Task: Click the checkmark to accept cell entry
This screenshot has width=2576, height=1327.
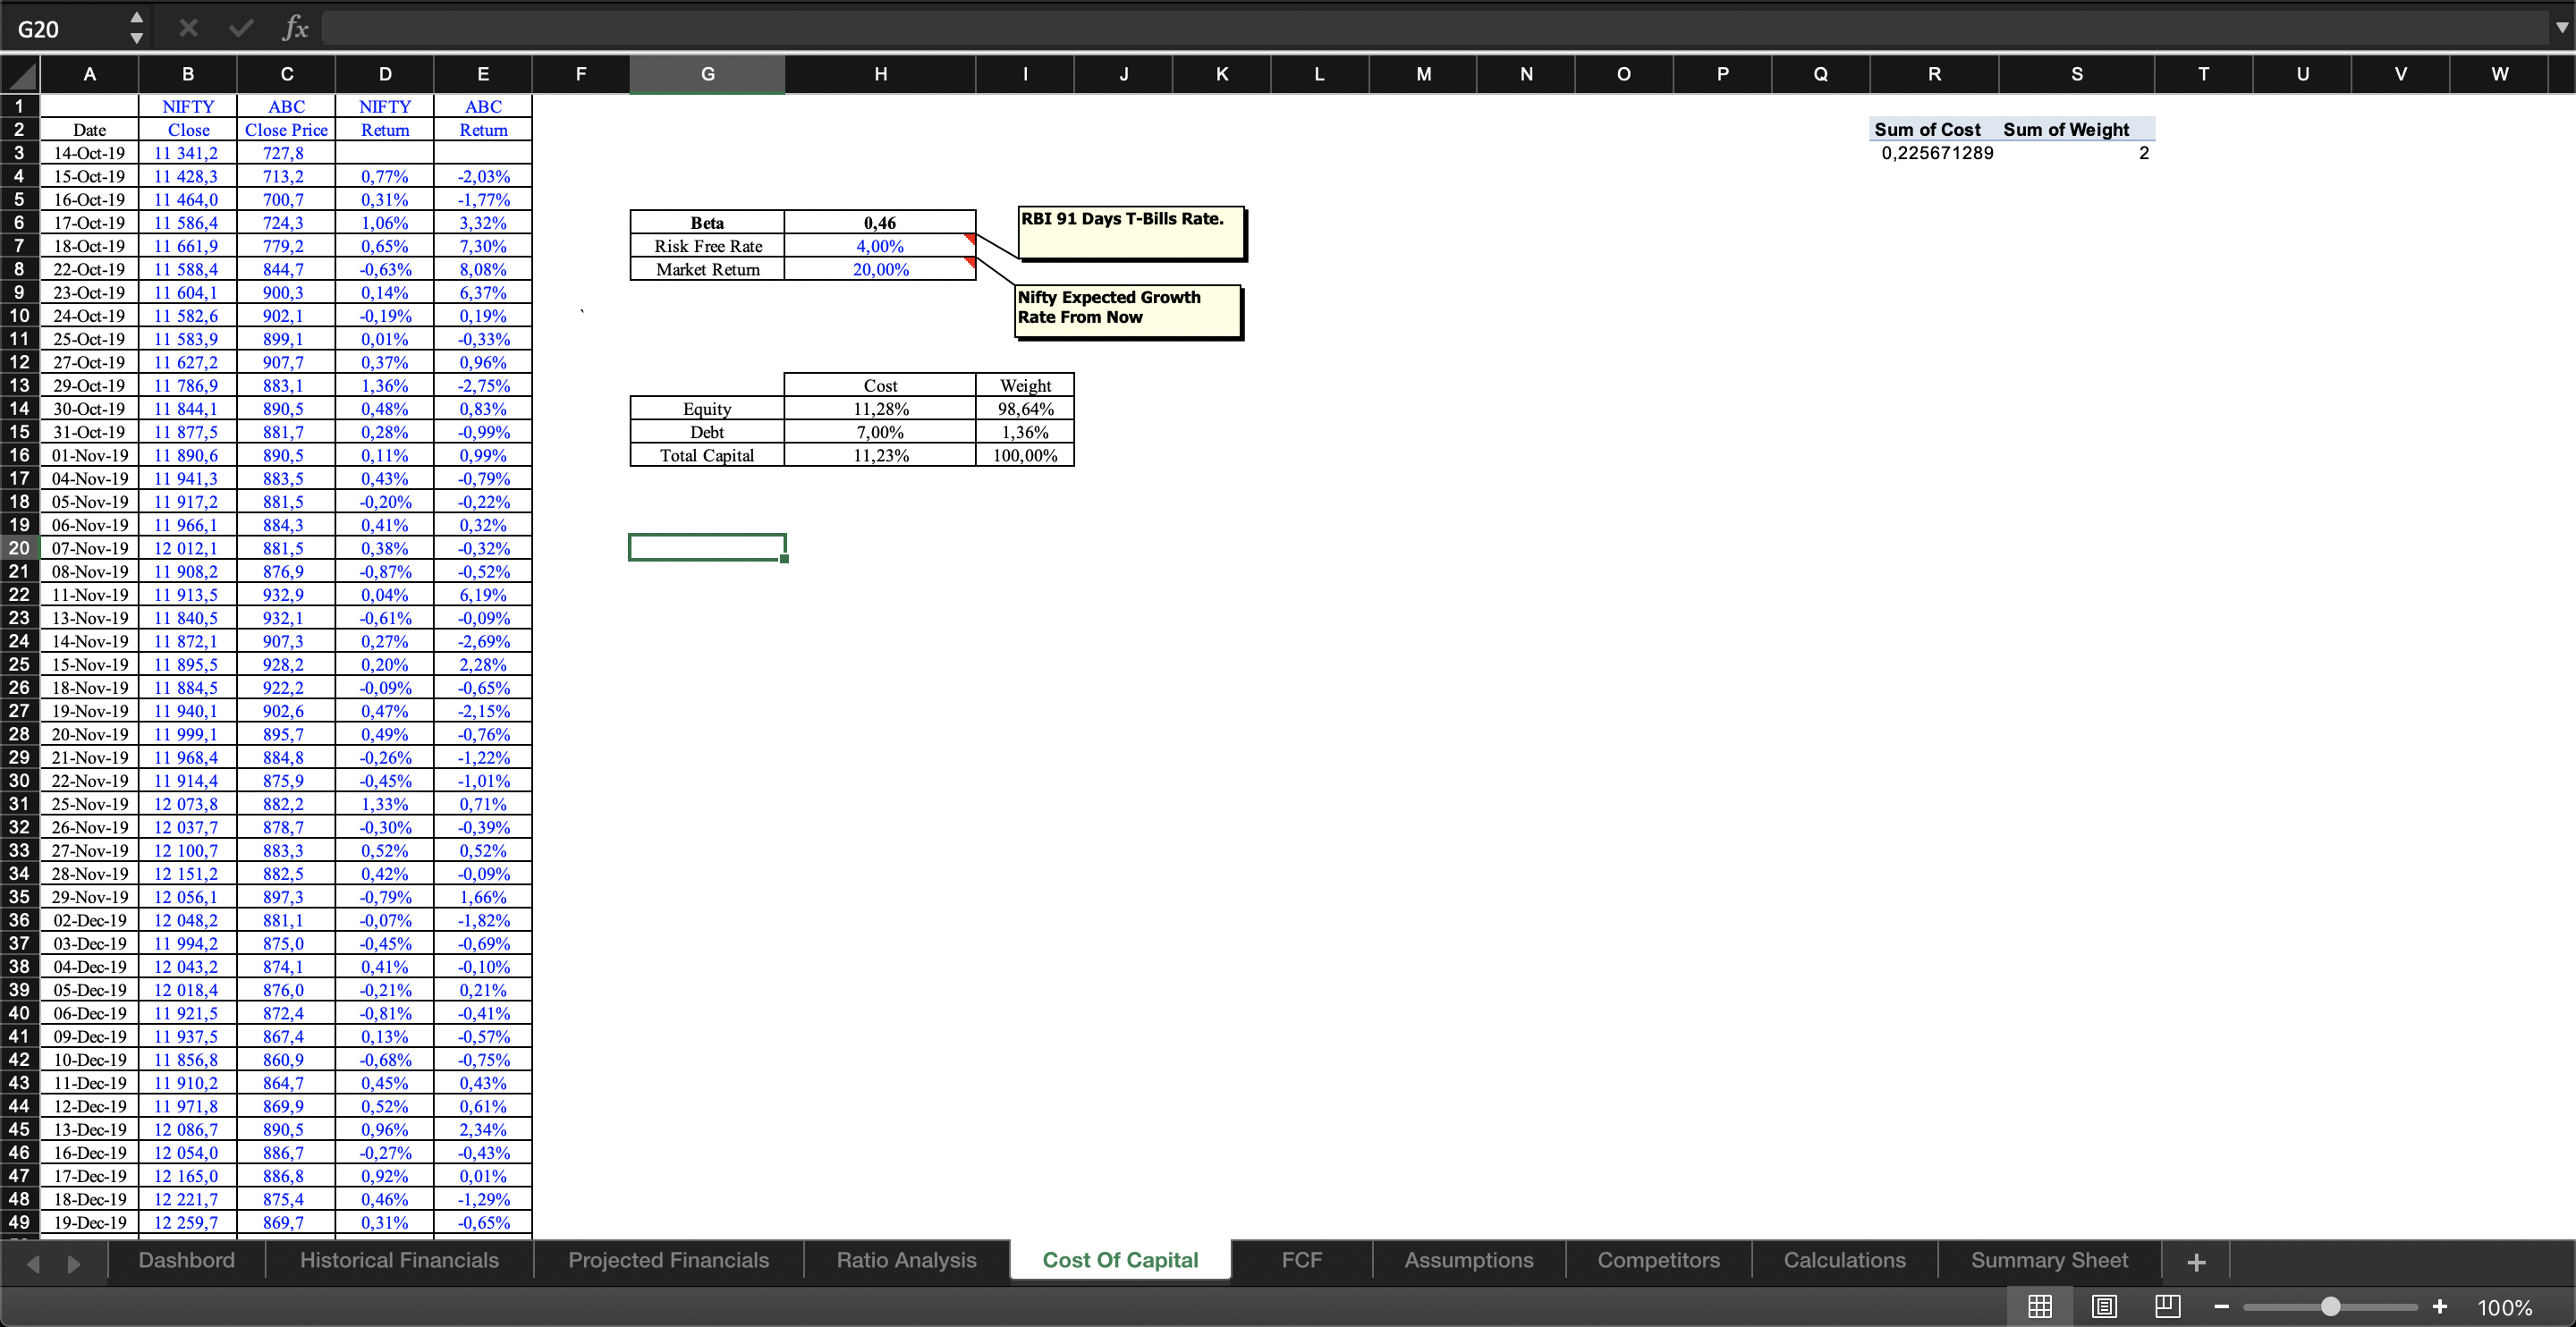Action: tap(240, 27)
